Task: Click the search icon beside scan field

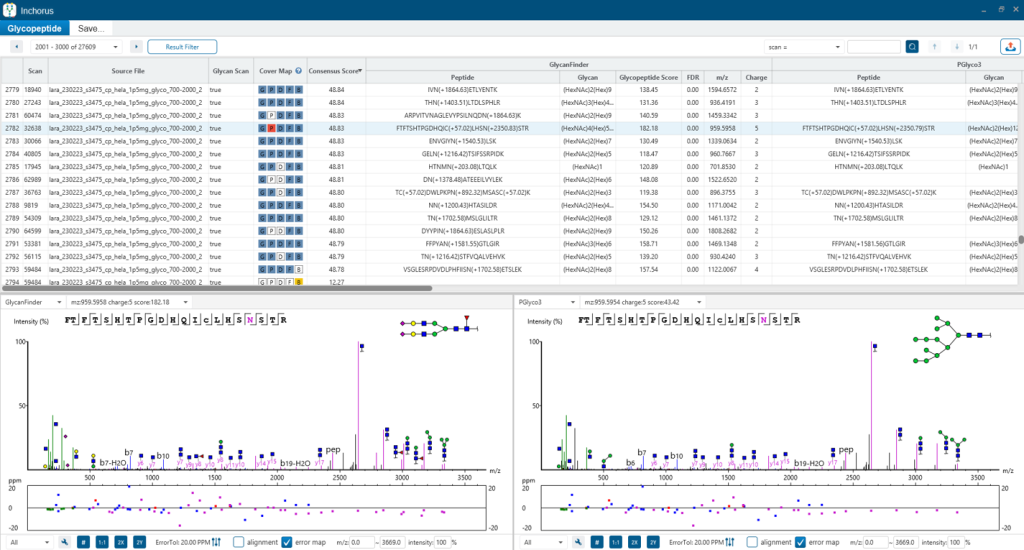Action: coord(912,46)
